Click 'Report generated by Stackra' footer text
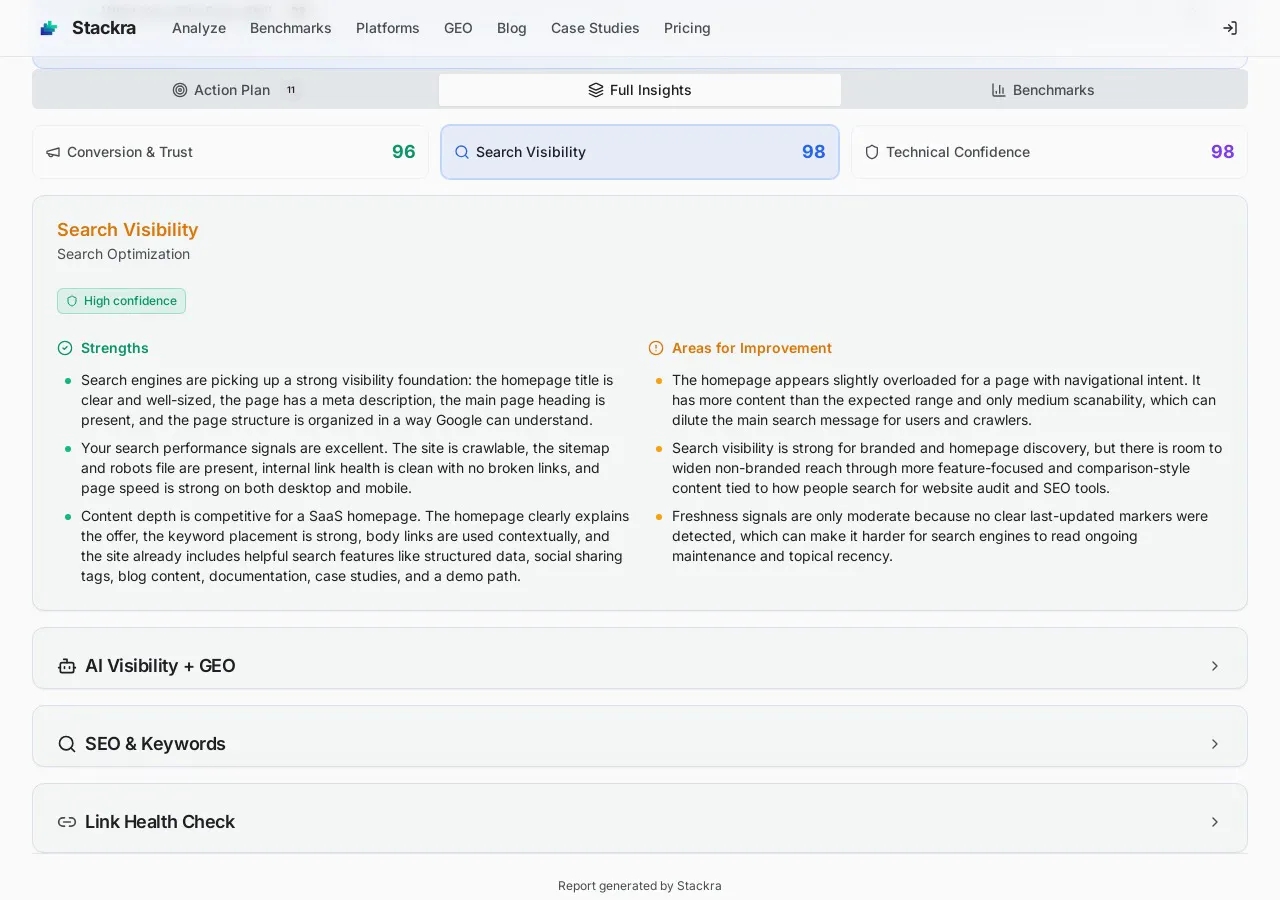 640,886
